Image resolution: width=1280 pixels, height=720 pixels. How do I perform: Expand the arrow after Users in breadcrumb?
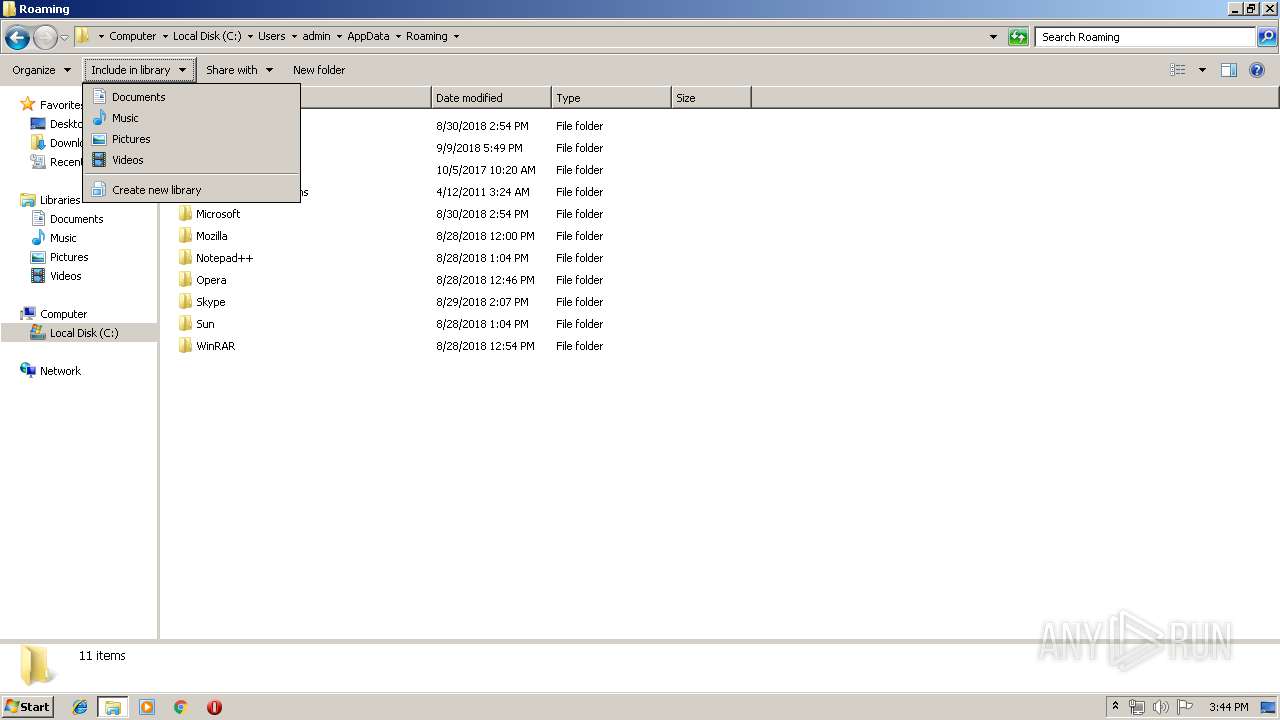click(x=293, y=36)
